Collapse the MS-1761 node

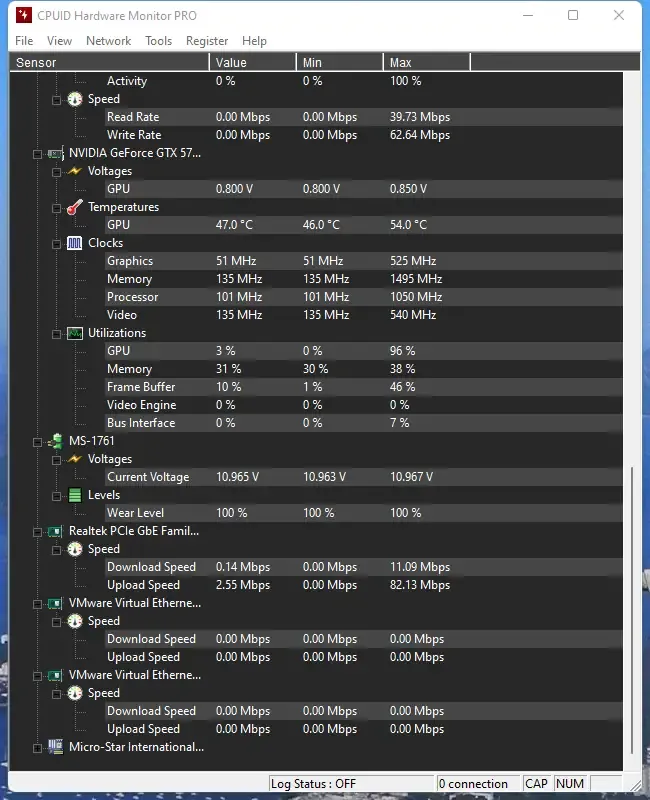tap(37, 442)
